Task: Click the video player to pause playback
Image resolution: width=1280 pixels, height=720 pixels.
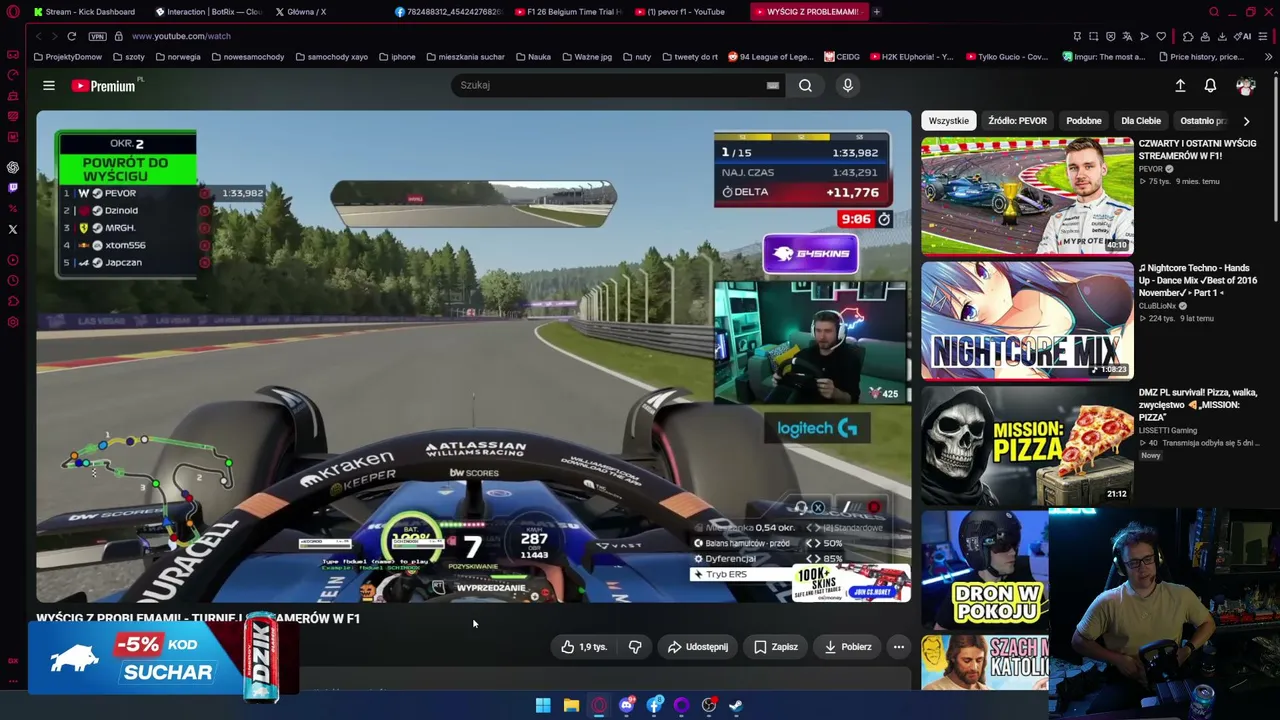Action: pyautogui.click(x=473, y=356)
